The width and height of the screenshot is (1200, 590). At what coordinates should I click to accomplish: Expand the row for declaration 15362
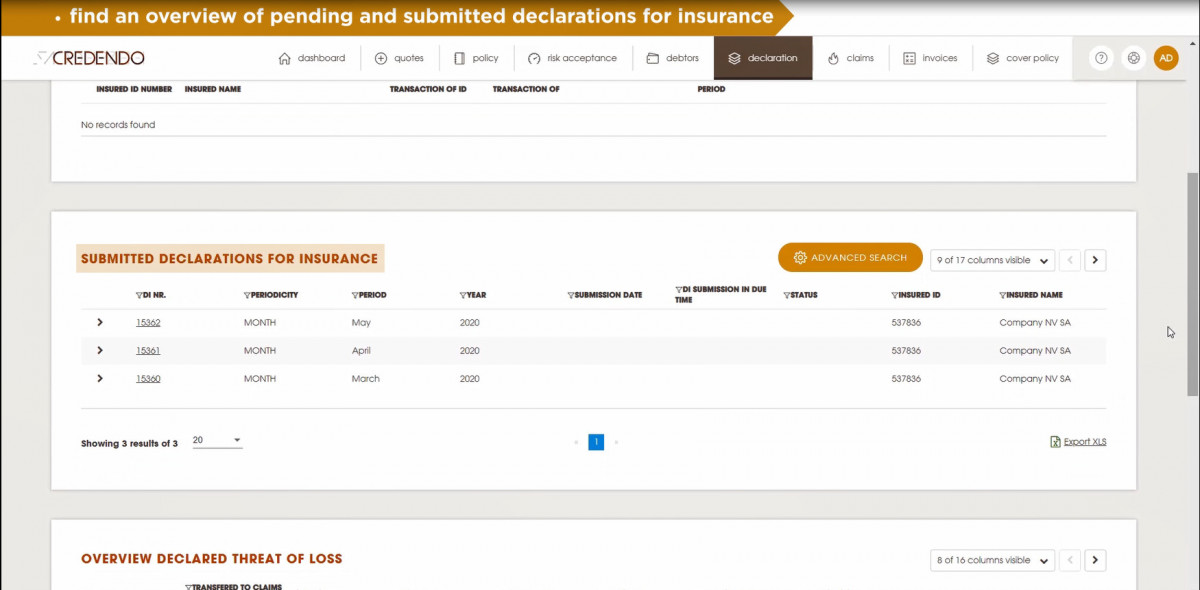click(99, 322)
